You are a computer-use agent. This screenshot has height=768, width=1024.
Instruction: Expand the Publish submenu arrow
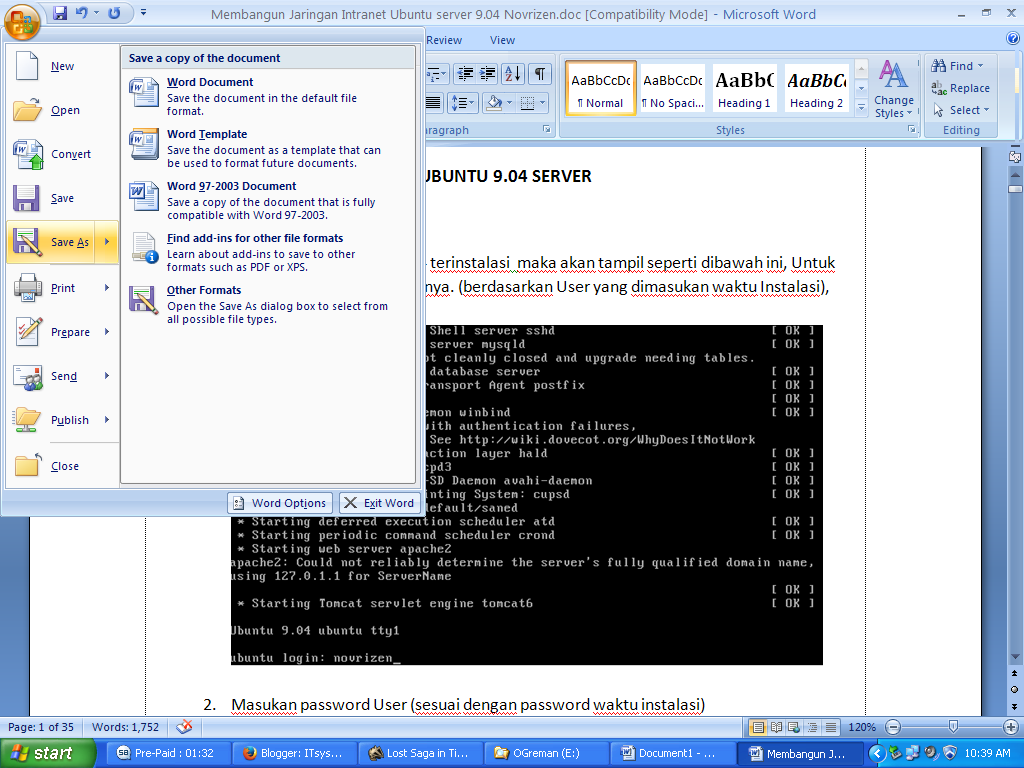[107, 420]
